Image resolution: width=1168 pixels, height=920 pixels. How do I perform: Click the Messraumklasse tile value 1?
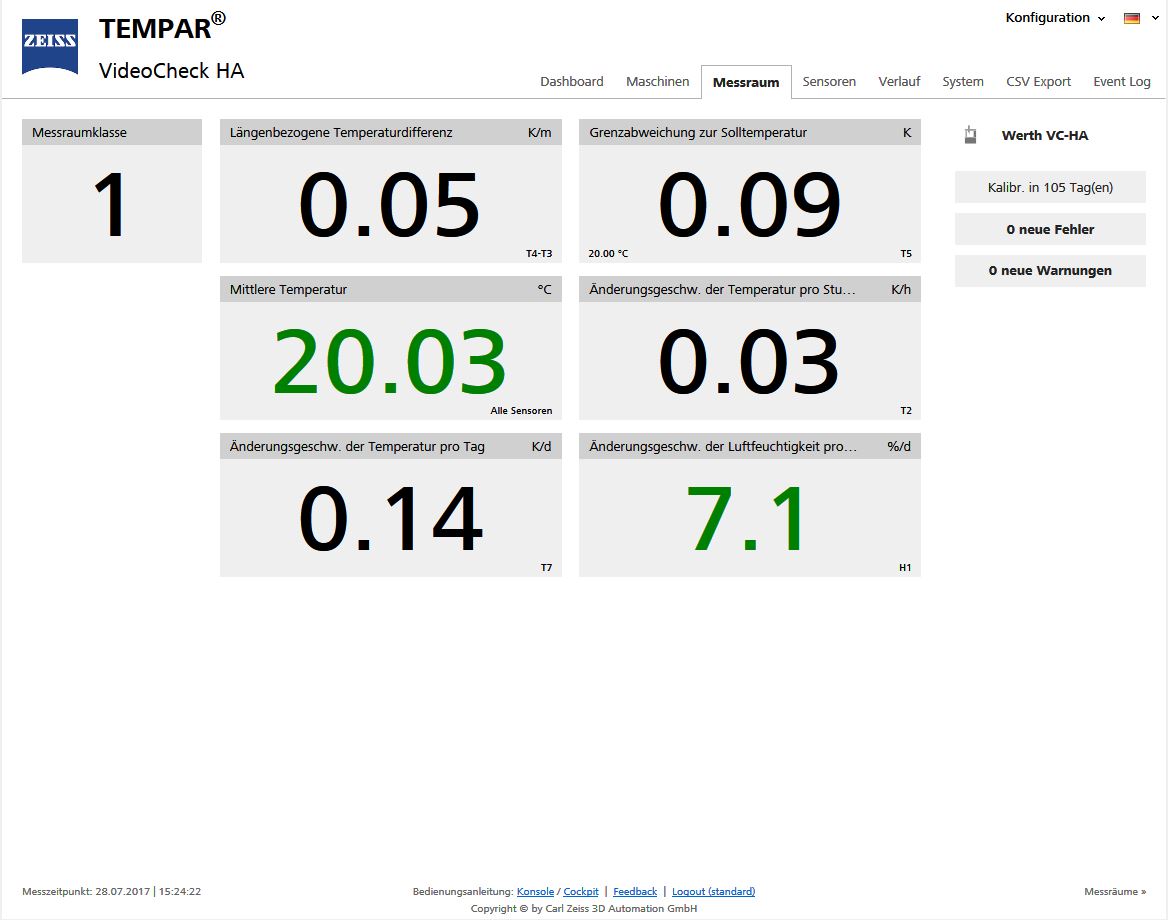coord(111,204)
